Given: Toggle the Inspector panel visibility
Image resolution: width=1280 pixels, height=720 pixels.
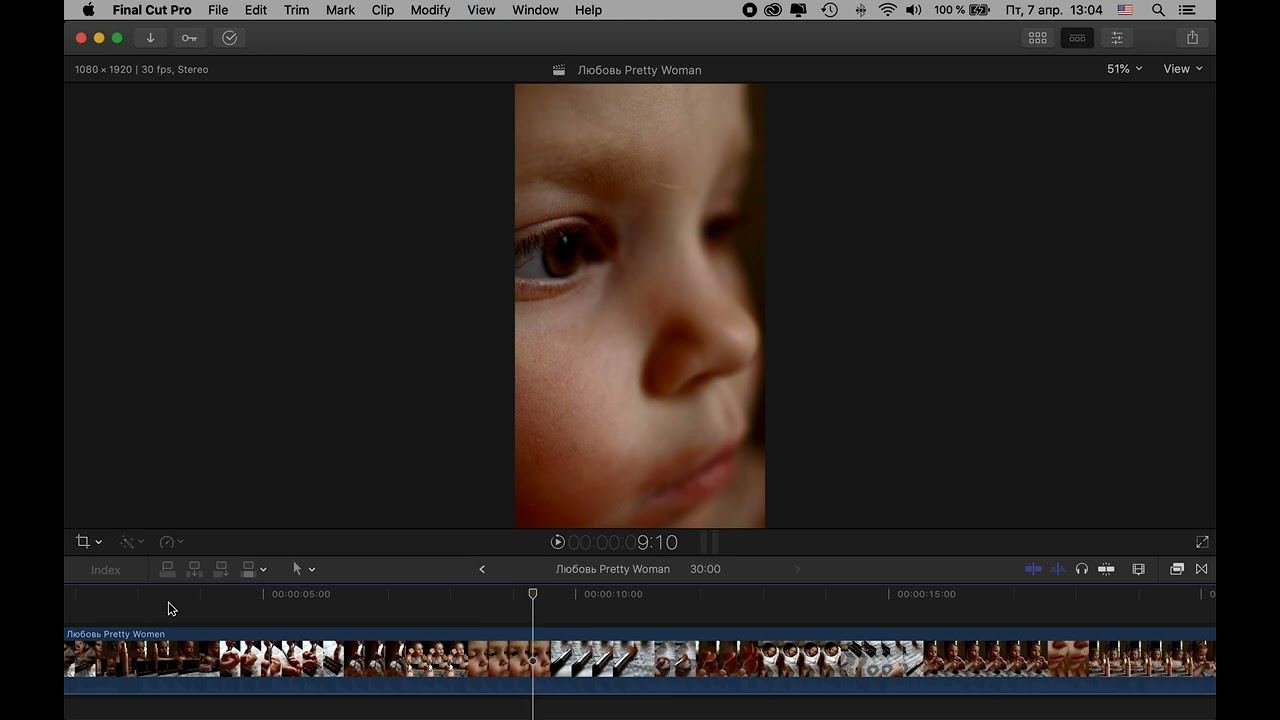Looking at the screenshot, I should tap(1117, 38).
